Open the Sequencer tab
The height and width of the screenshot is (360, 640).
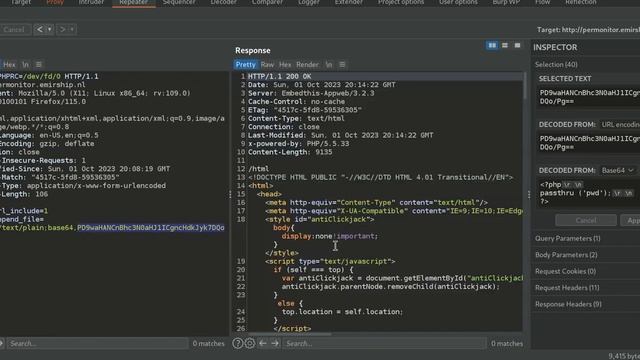[x=179, y=2]
